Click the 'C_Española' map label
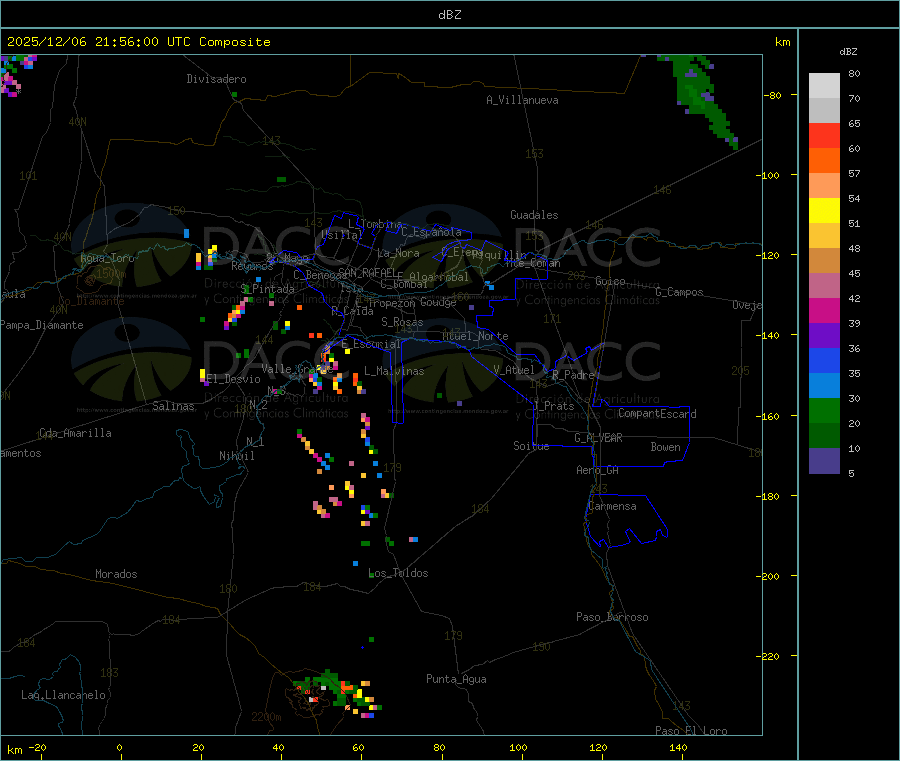The width and height of the screenshot is (900, 761). coord(431,232)
